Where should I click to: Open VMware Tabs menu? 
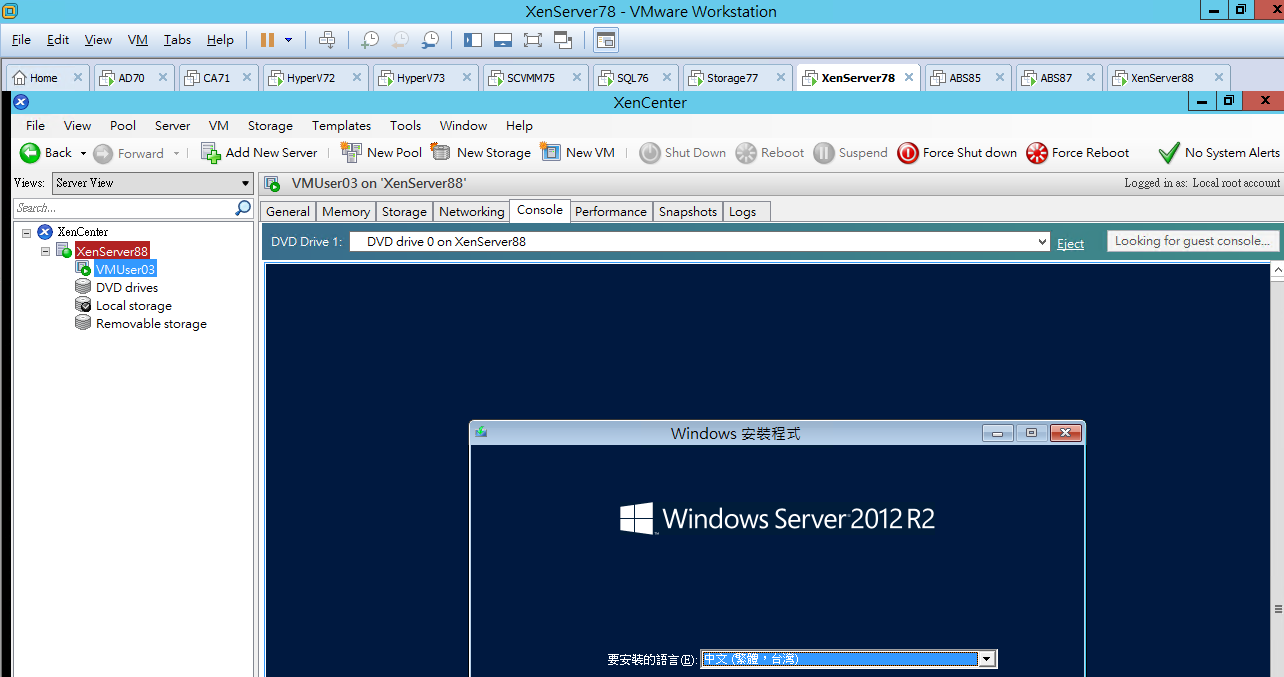click(x=177, y=40)
